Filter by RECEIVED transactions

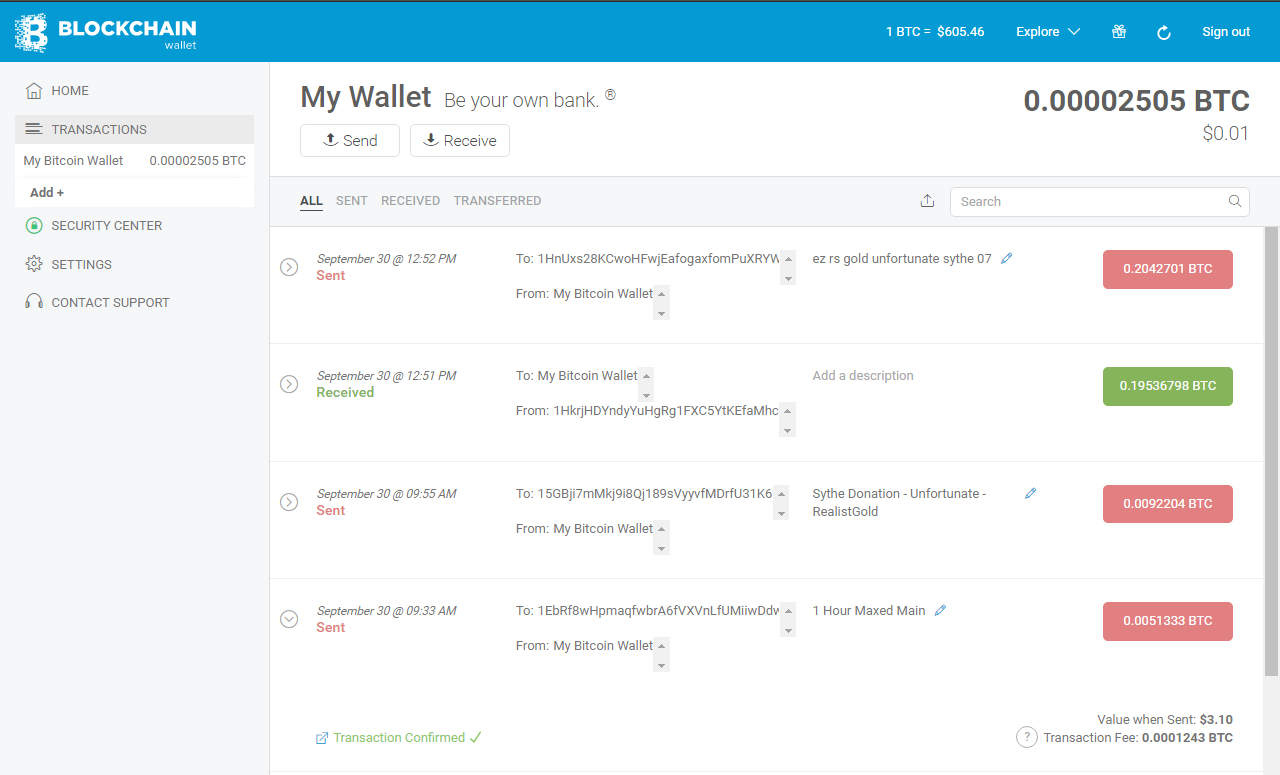coord(410,201)
